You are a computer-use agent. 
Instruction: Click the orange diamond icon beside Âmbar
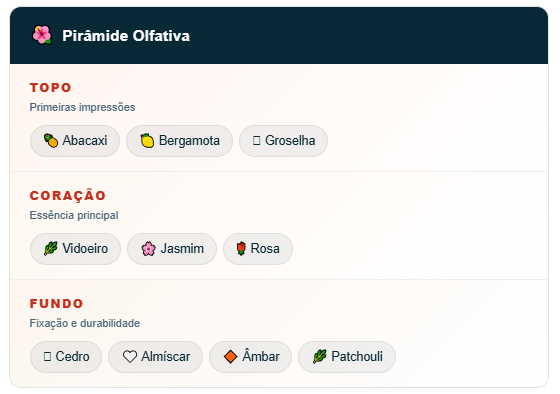pos(231,356)
